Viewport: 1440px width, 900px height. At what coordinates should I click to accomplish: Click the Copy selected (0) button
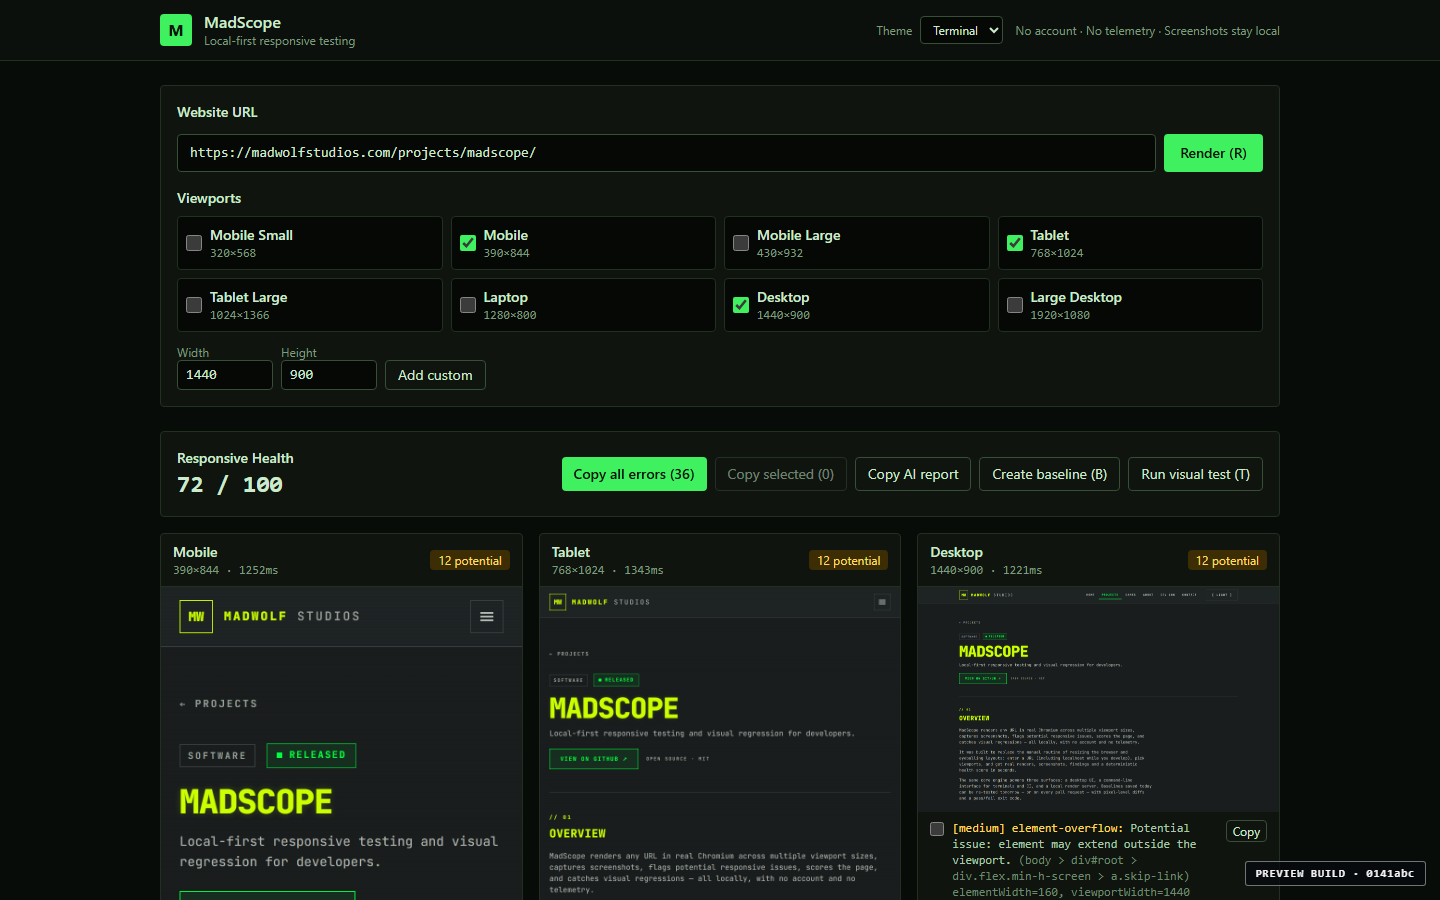(781, 474)
